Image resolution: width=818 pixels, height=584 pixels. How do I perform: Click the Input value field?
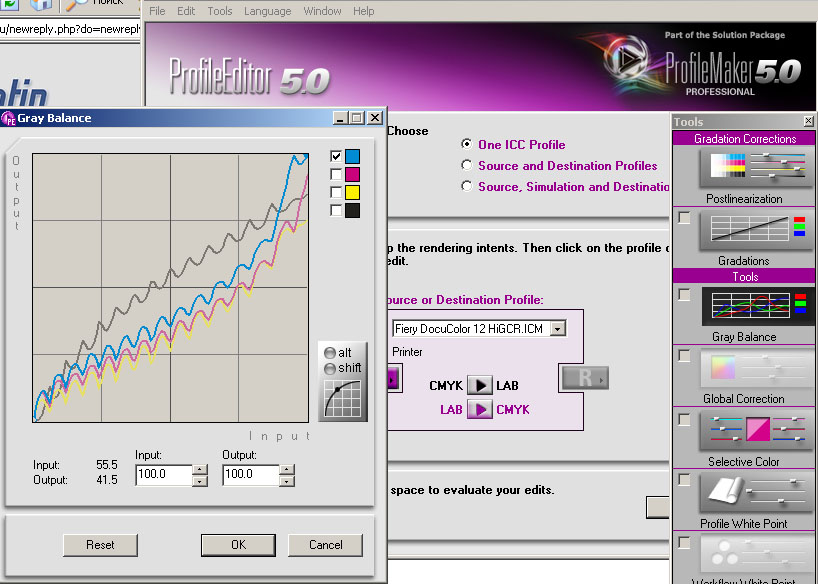click(164, 475)
